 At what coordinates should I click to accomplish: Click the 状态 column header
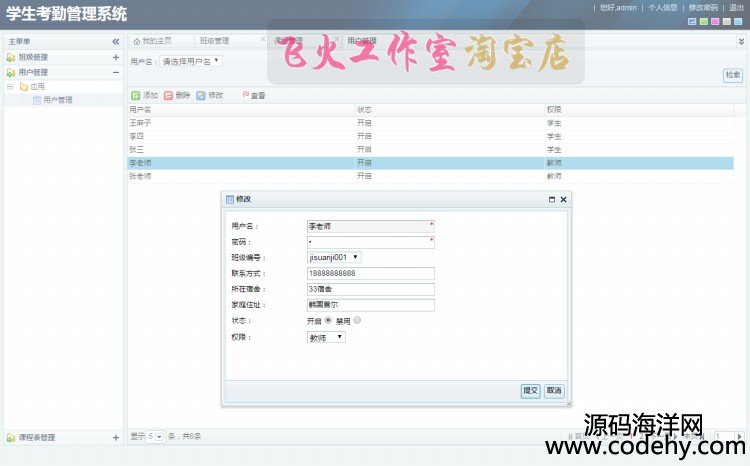point(450,110)
